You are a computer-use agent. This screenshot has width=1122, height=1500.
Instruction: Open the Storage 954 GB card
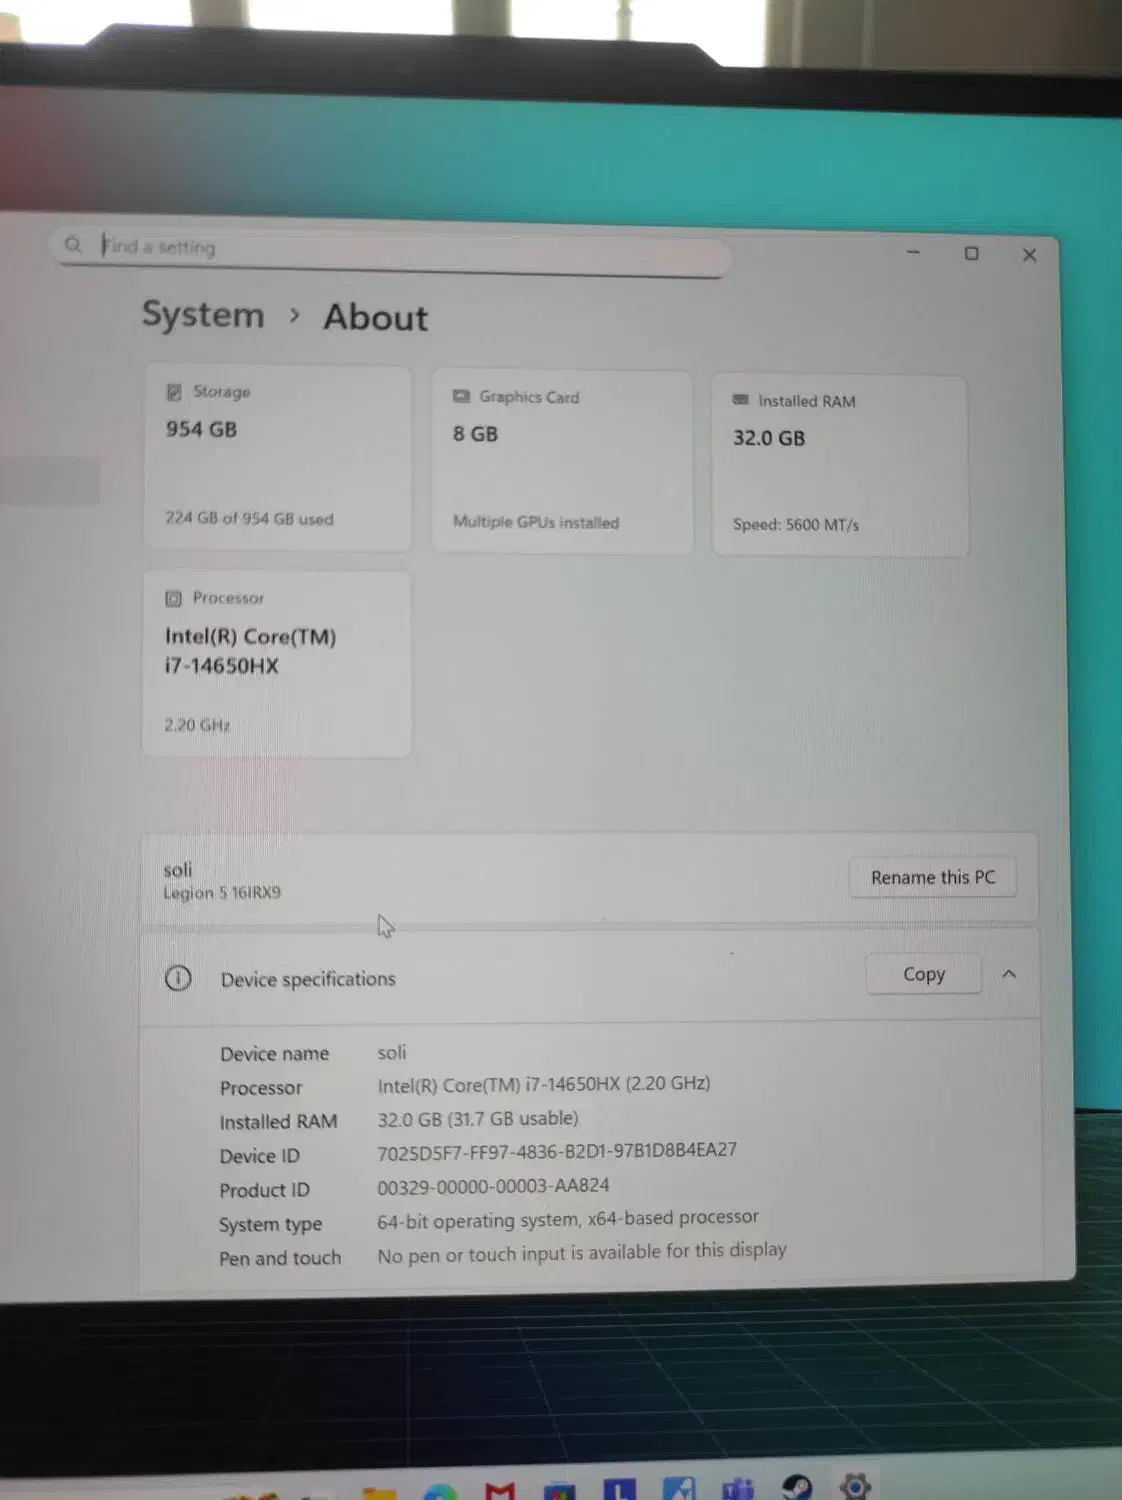pyautogui.click(x=277, y=458)
